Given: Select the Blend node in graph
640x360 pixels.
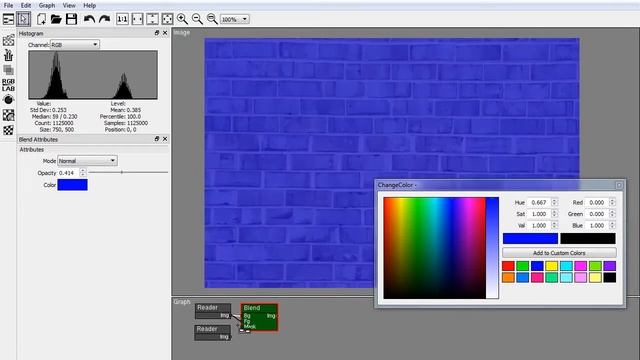Looking at the screenshot, I should [x=260, y=317].
